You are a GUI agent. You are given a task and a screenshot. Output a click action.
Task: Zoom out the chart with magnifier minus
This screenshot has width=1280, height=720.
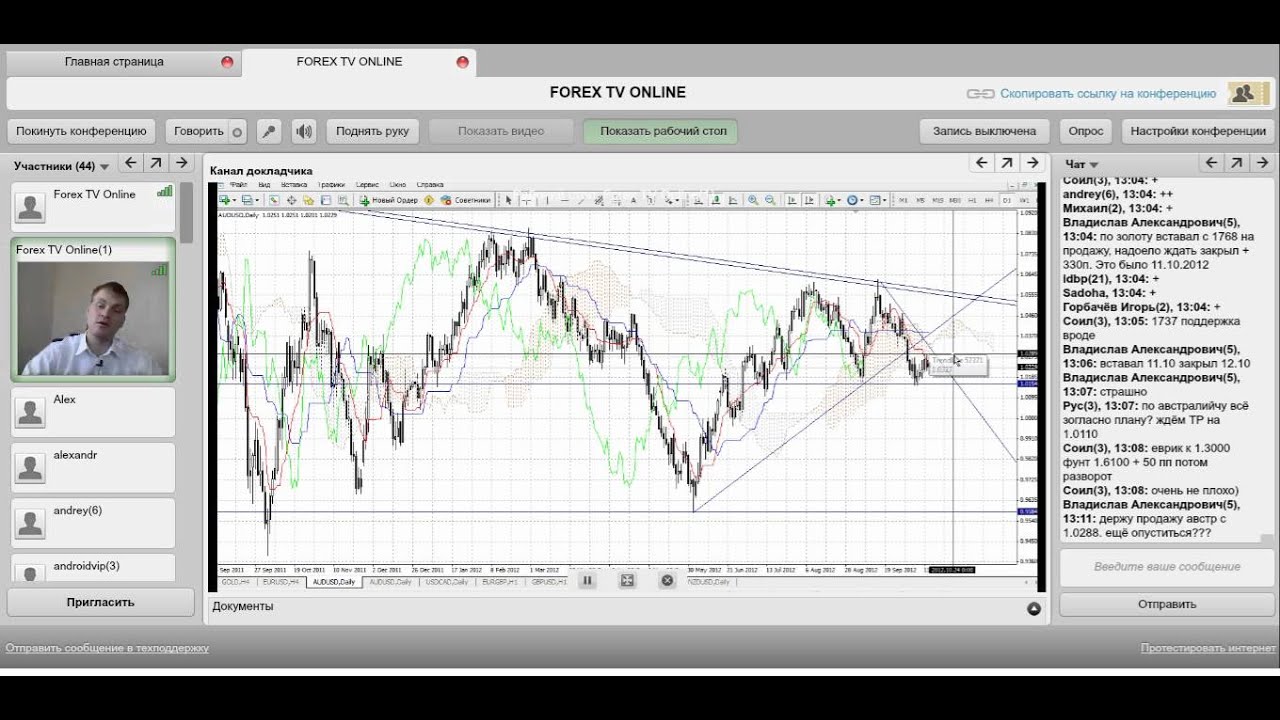tap(770, 200)
